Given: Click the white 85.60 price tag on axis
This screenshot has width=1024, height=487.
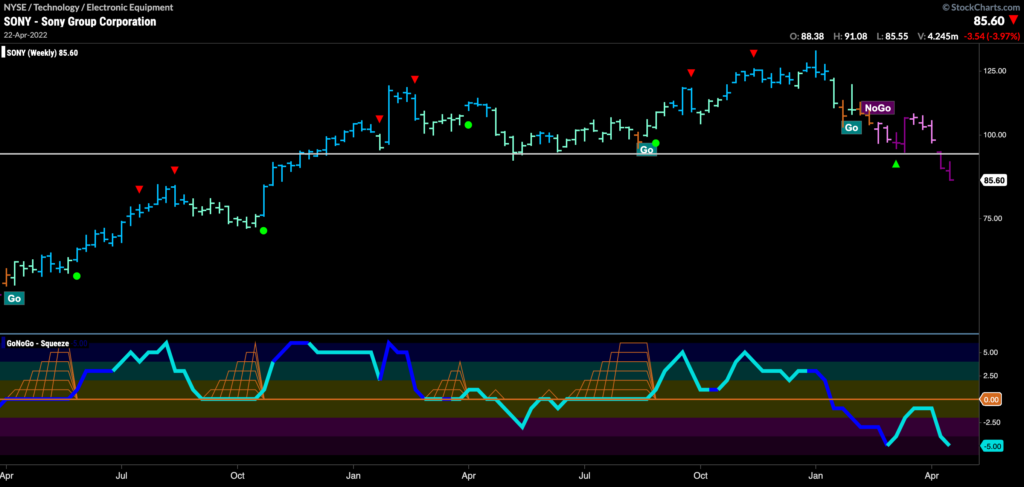Looking at the screenshot, I should [x=993, y=181].
